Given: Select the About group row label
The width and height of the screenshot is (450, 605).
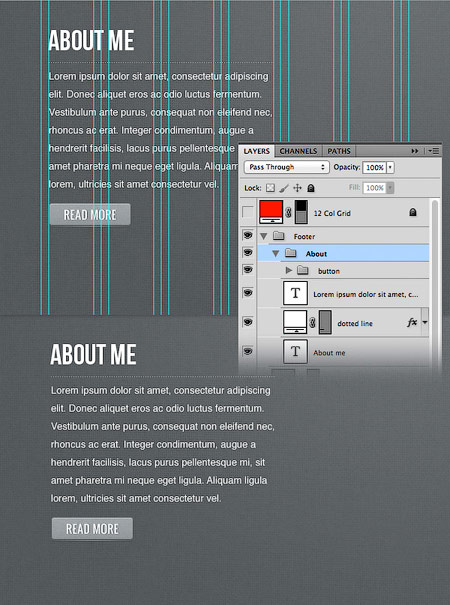Looking at the screenshot, I should tap(316, 254).
